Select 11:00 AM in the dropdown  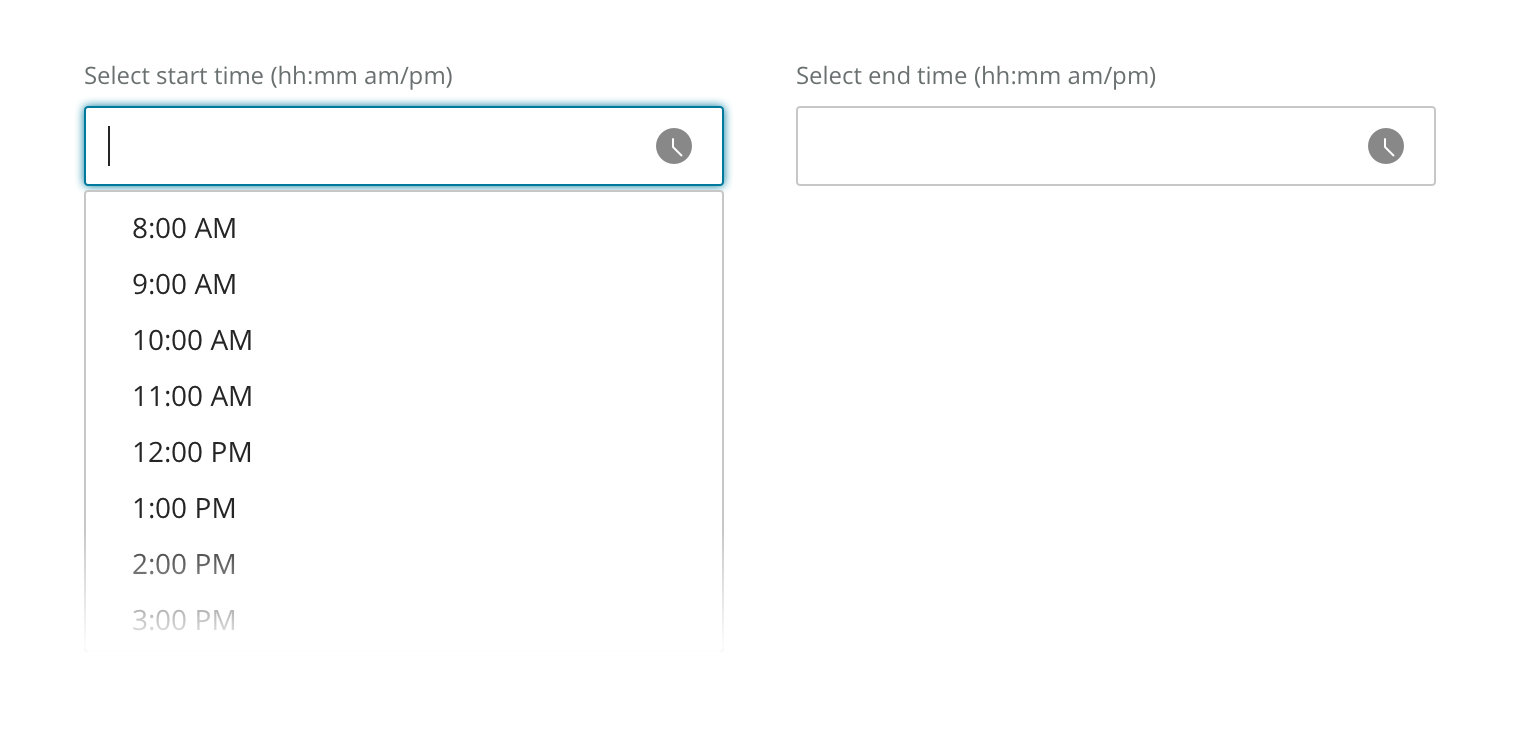[193, 396]
